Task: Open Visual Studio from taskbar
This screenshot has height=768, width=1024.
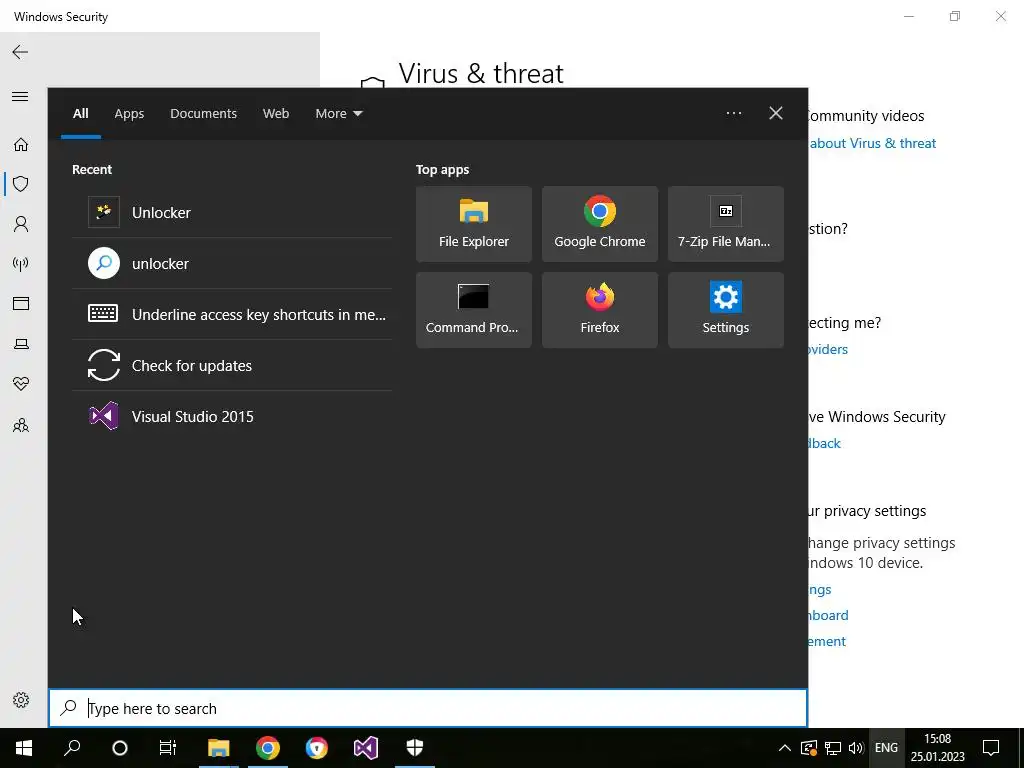Action: [366, 748]
